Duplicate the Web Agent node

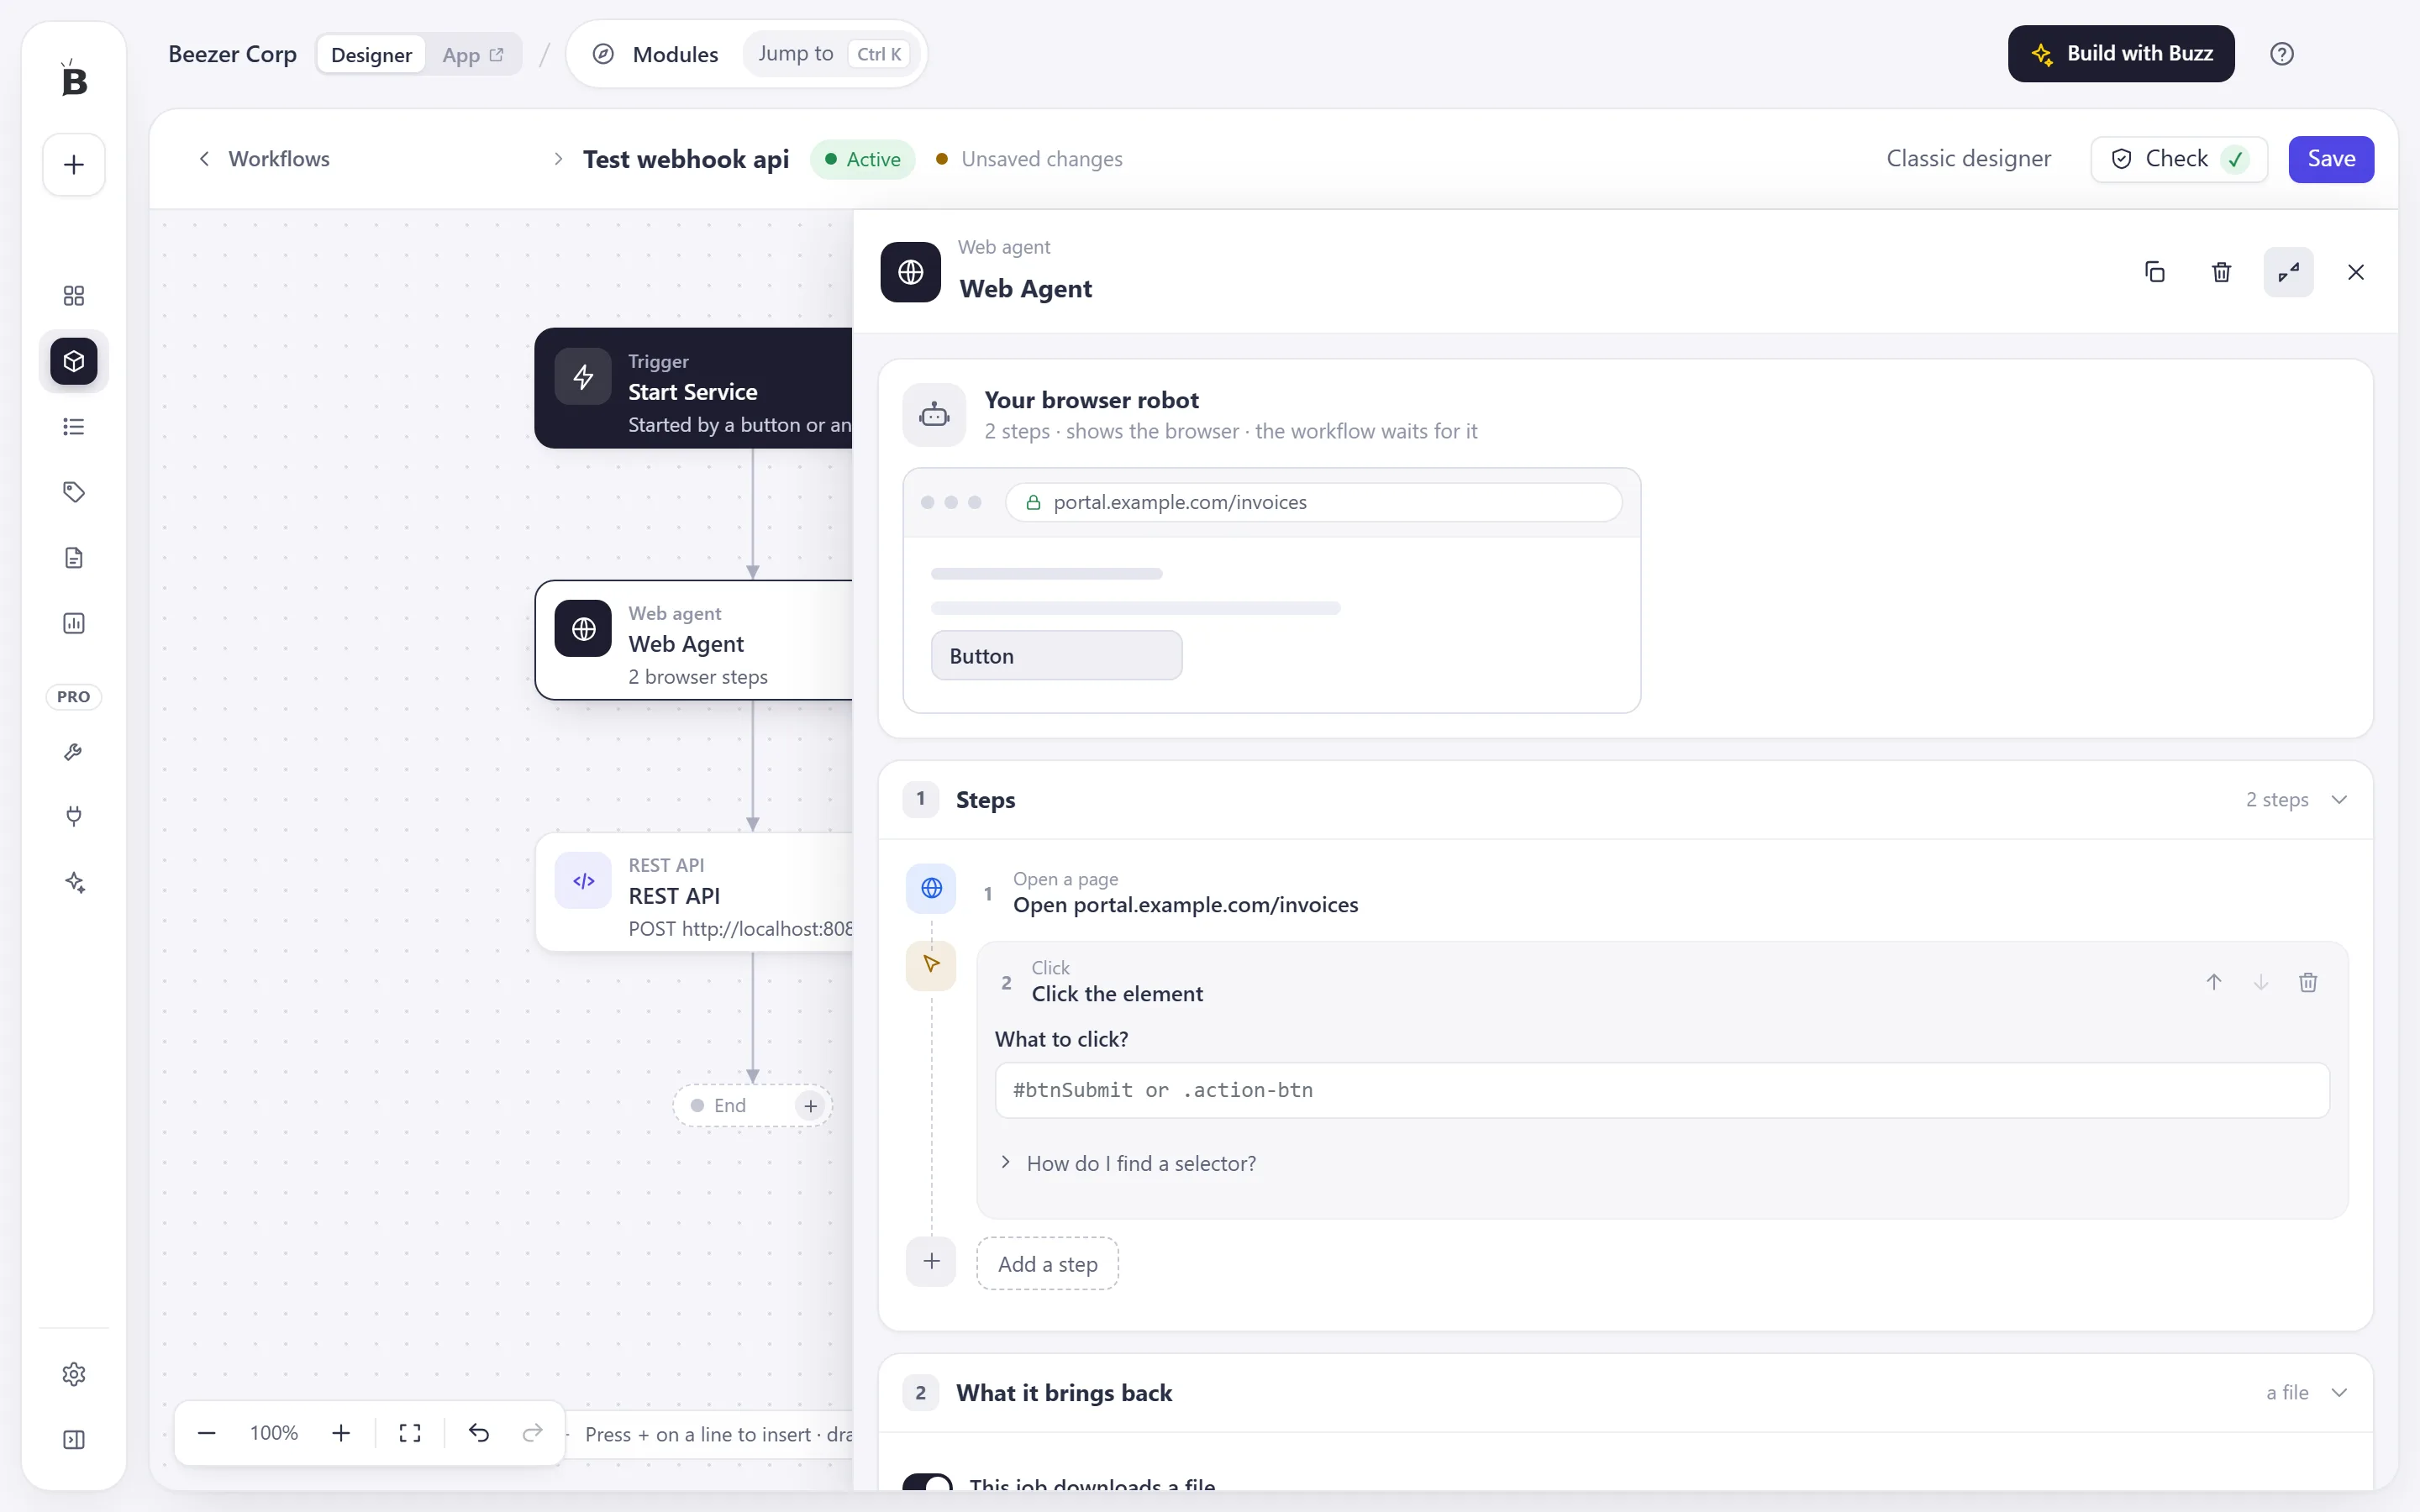2155,272
